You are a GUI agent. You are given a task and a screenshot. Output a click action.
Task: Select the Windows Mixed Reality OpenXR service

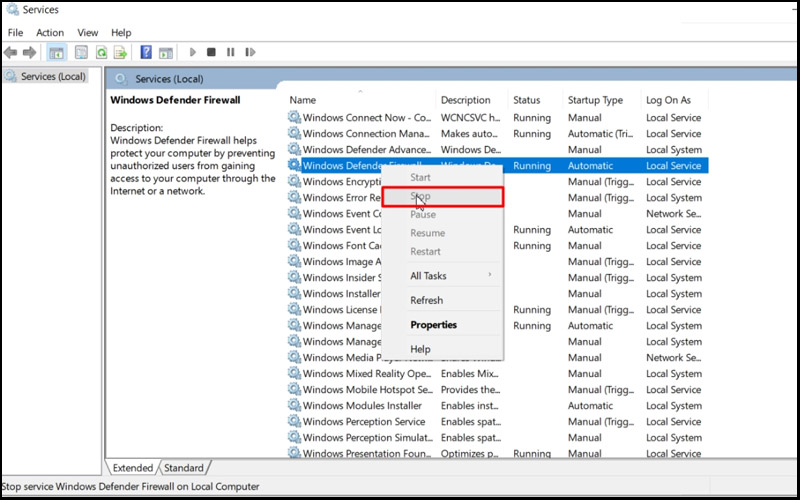click(497, 373)
